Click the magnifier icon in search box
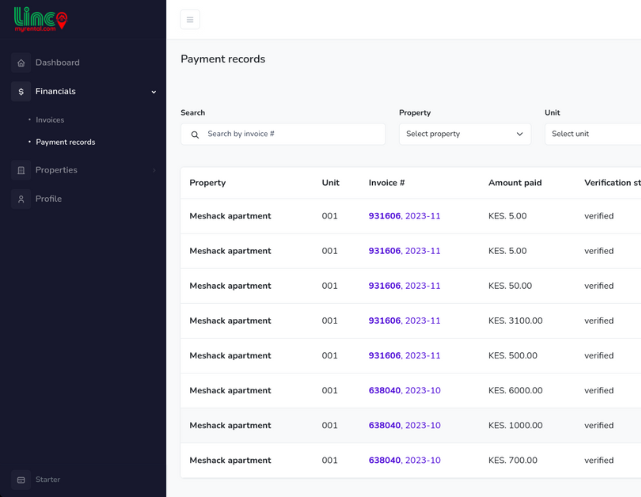This screenshot has height=497, width=641. pos(195,134)
